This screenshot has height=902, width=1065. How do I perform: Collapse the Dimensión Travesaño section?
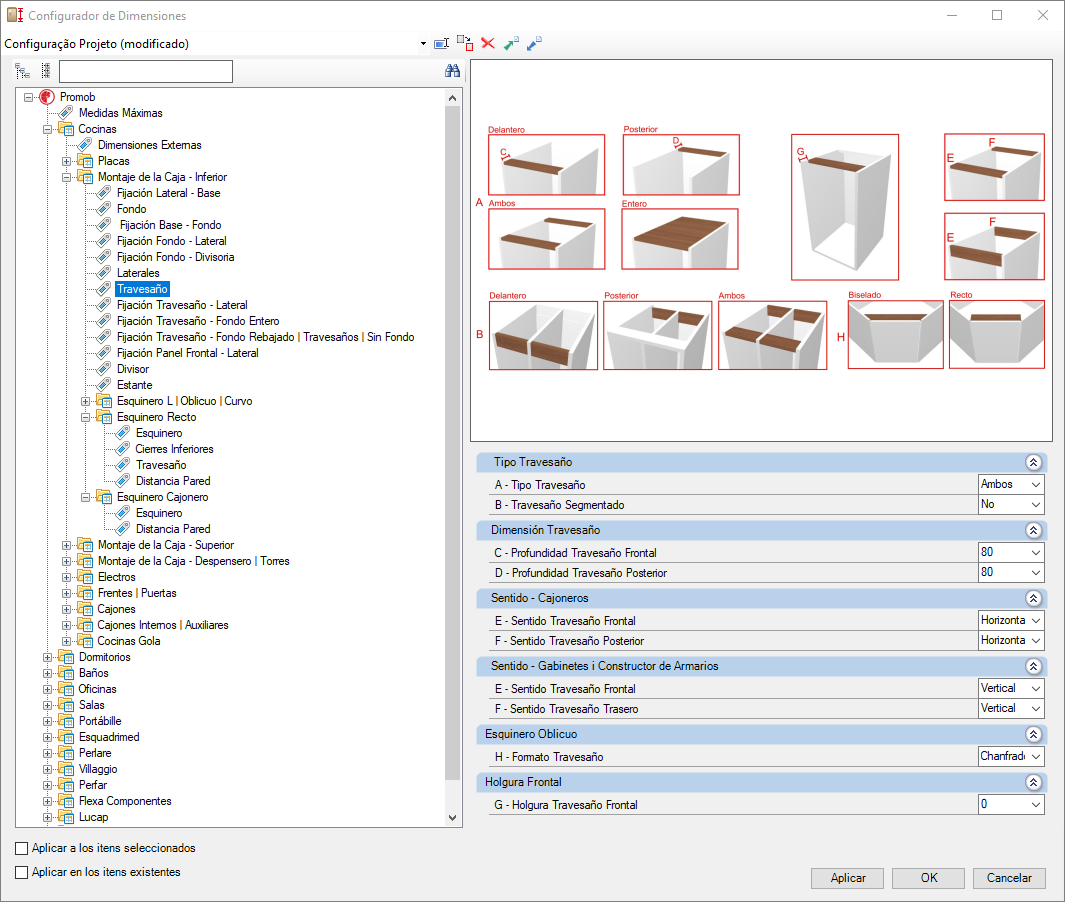(1033, 530)
